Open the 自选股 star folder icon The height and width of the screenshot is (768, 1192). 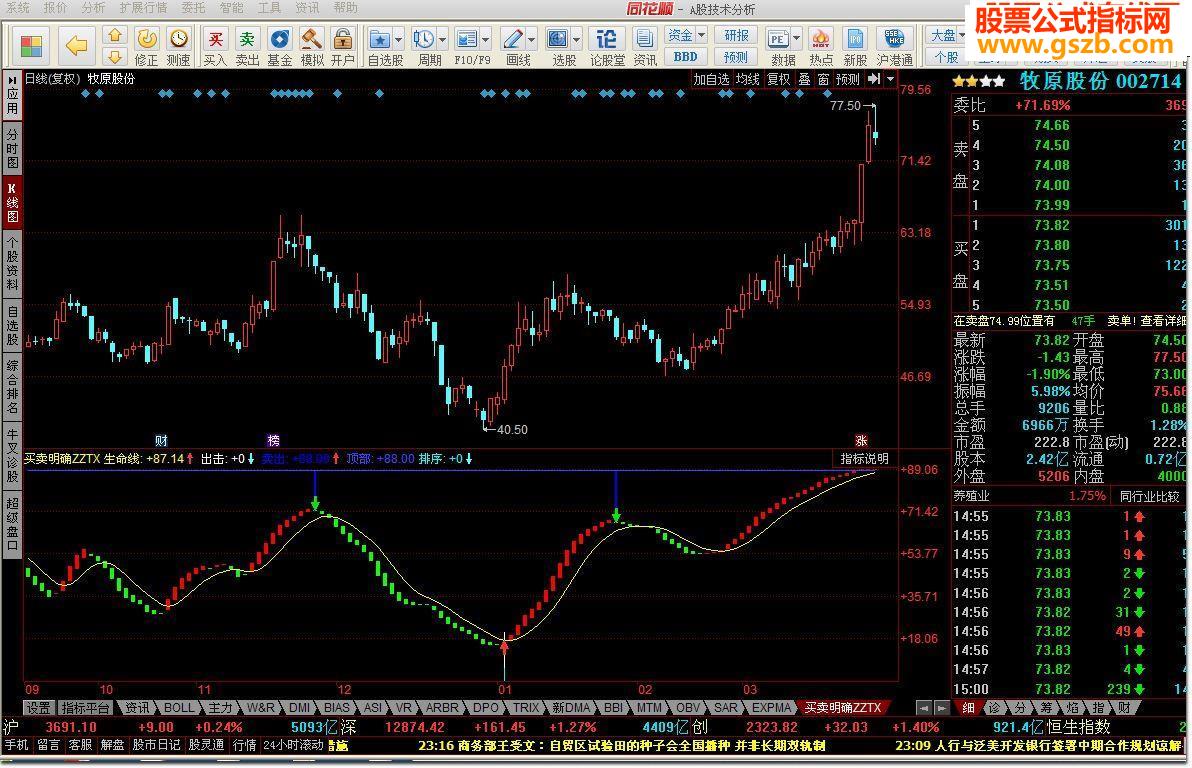(379, 39)
